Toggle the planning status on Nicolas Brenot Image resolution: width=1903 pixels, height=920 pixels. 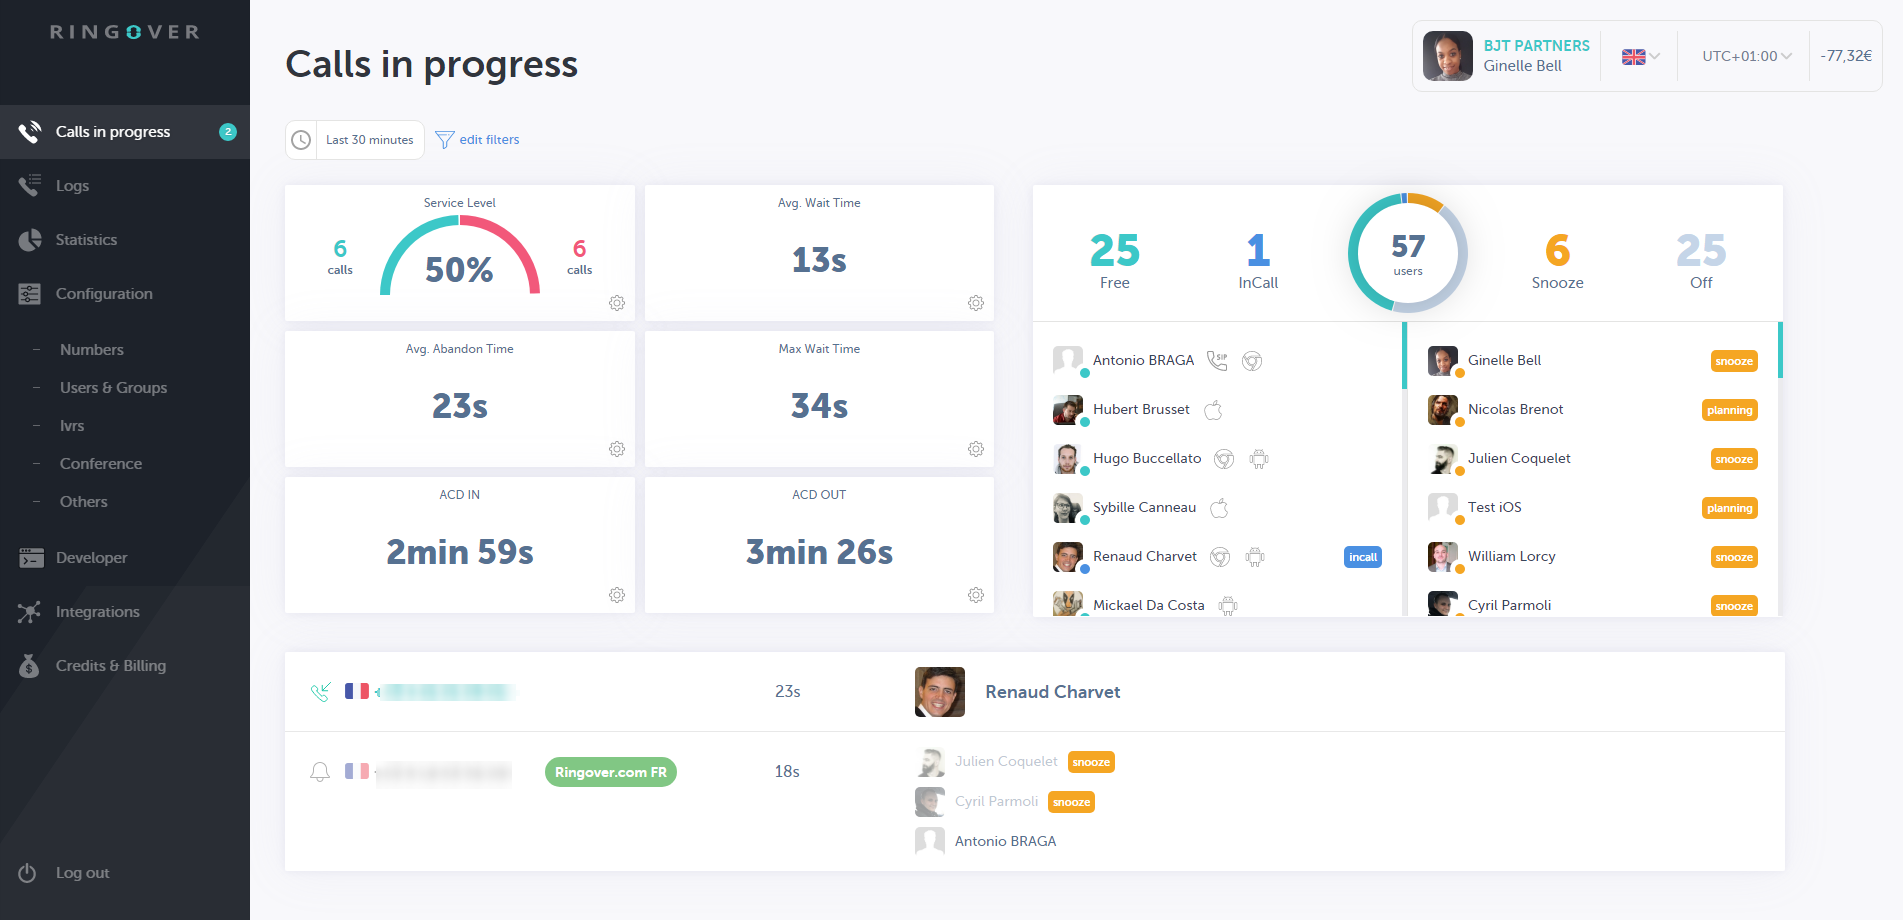(1729, 409)
